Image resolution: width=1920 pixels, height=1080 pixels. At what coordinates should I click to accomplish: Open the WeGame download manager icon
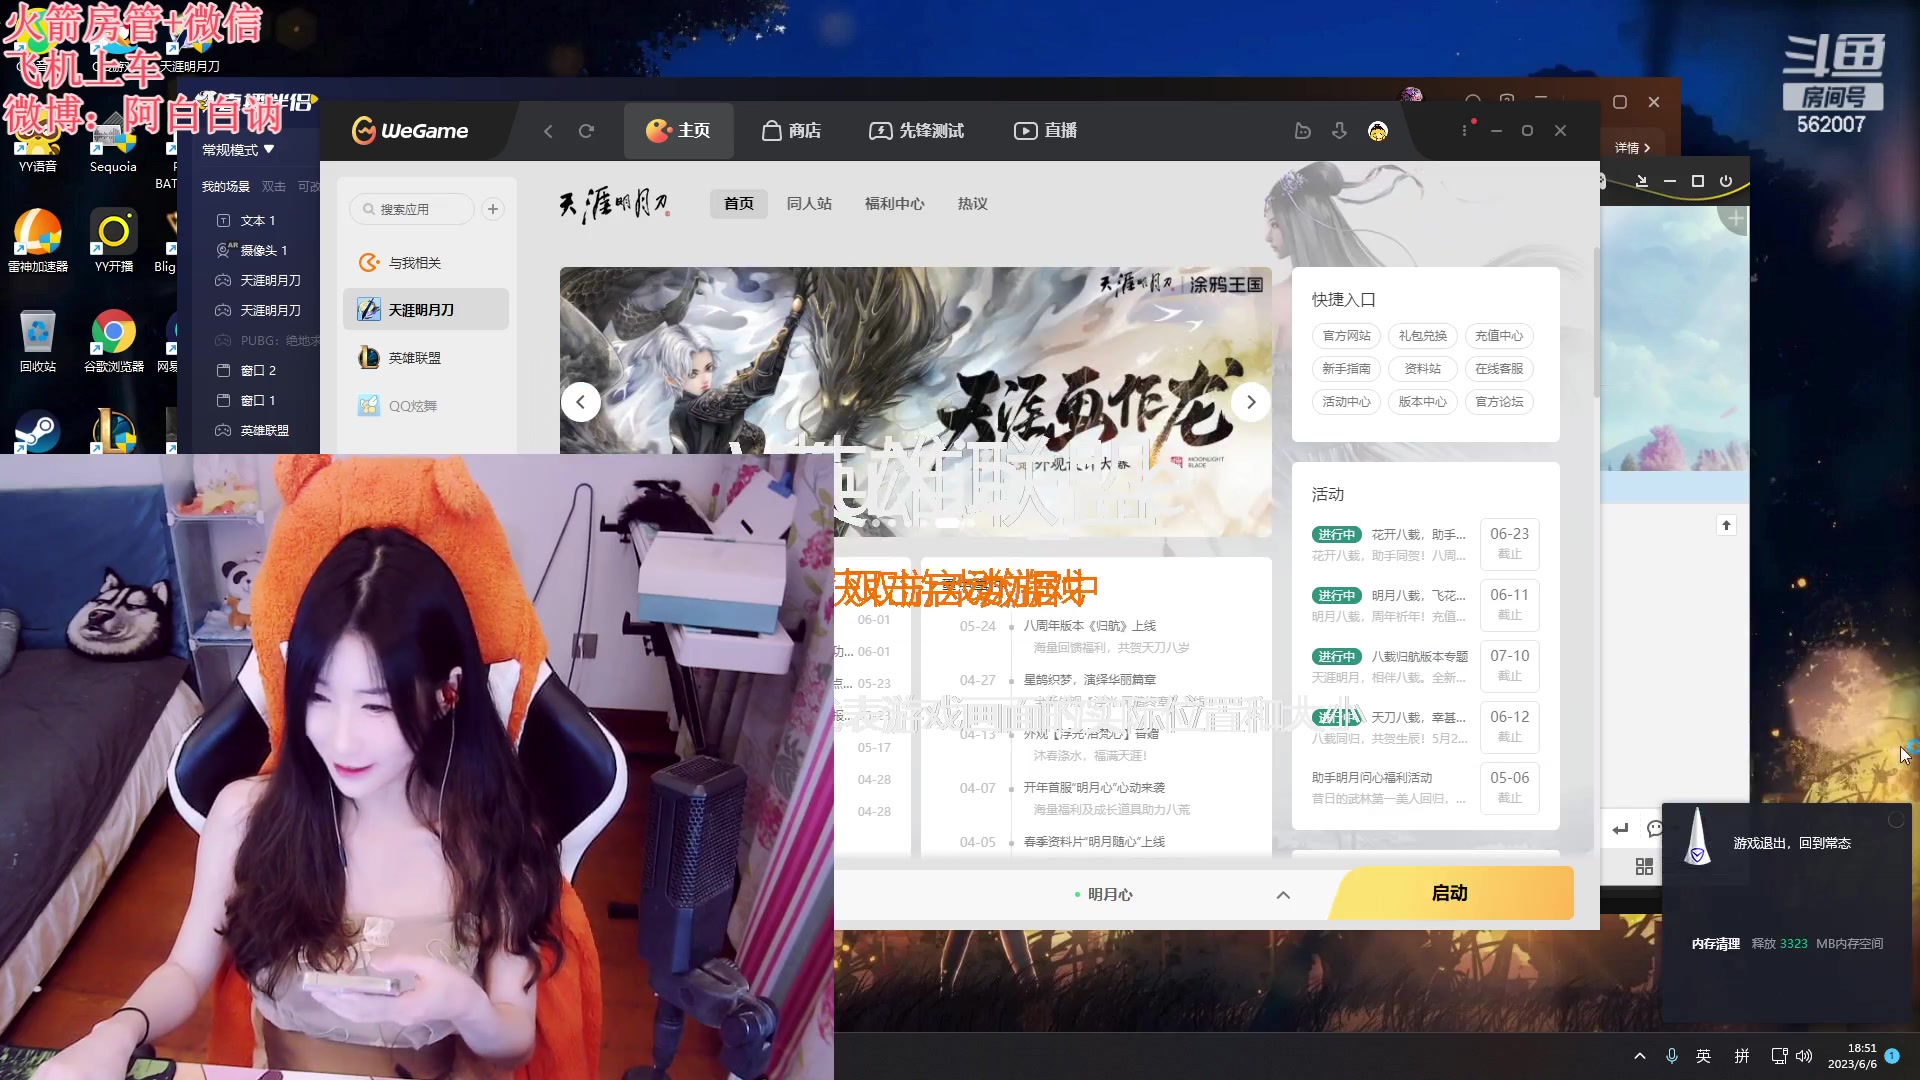click(x=1339, y=131)
